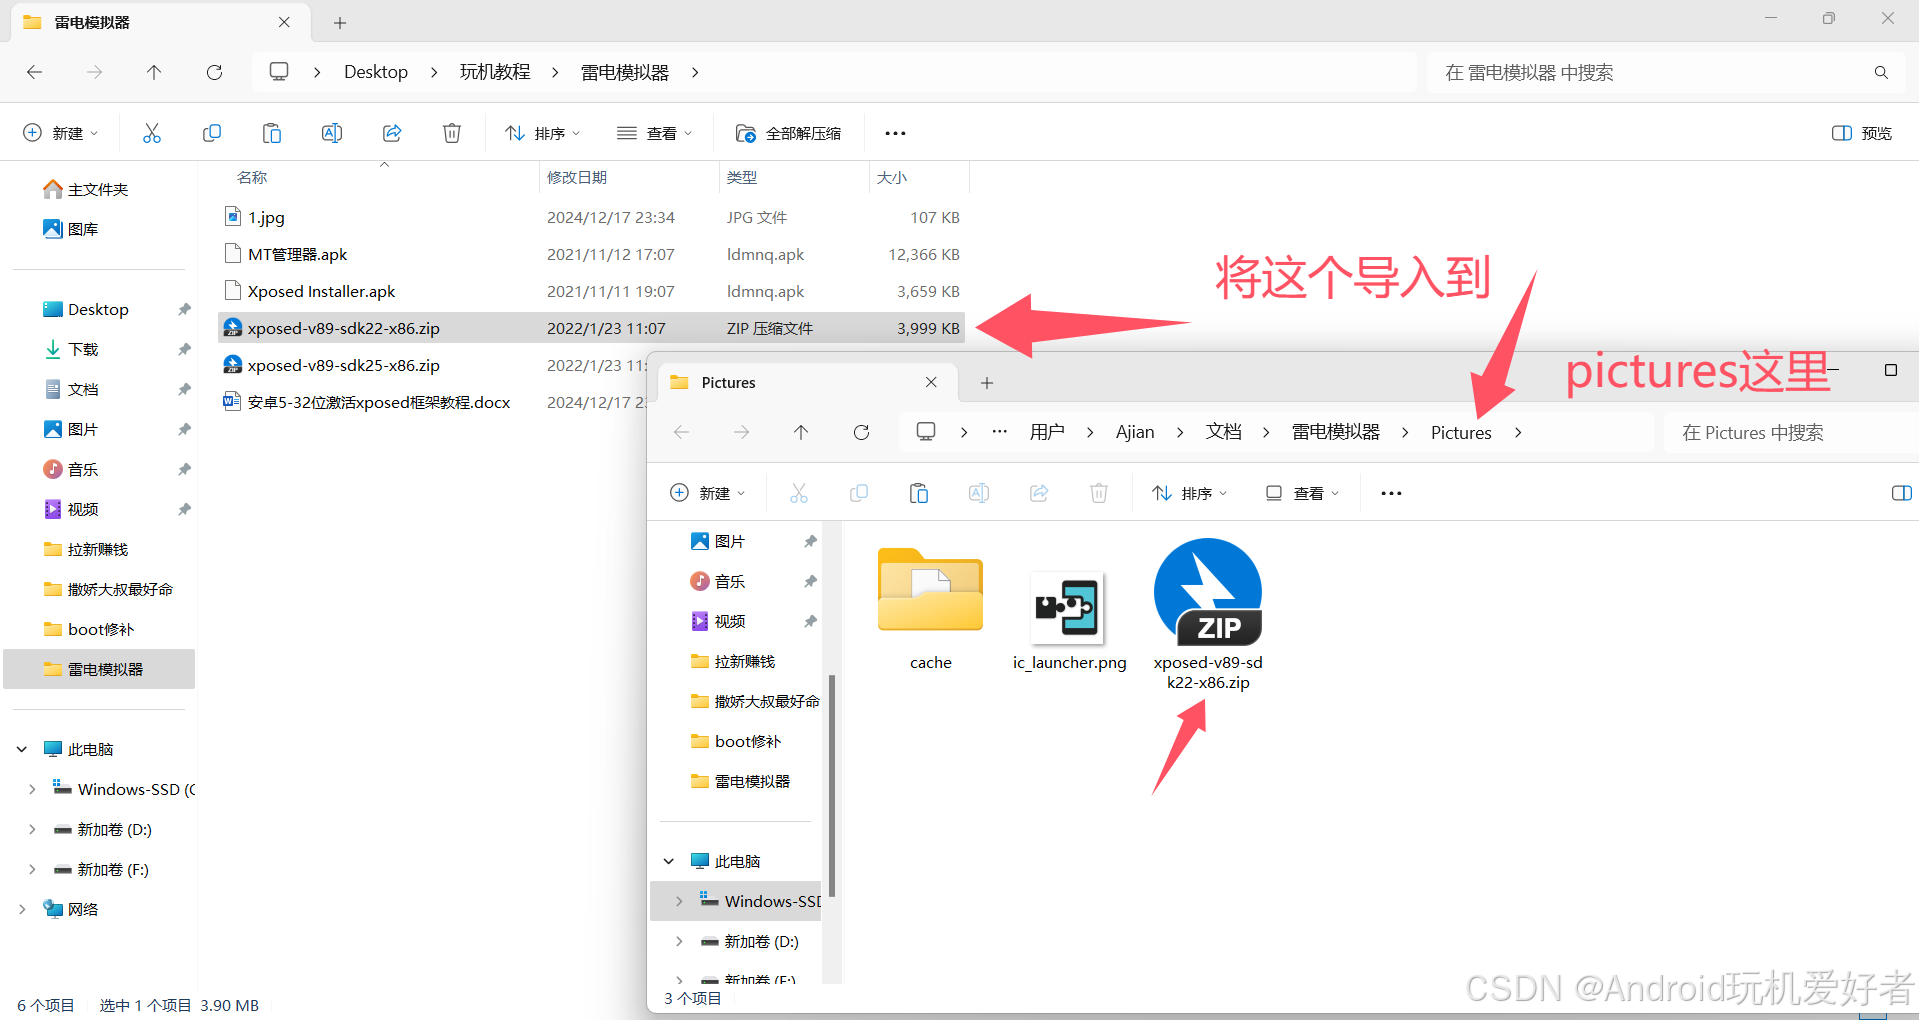1919x1020 pixels.
Task: Click Rename icon in 雷电模拟器 window toolbar
Action: [x=332, y=133]
